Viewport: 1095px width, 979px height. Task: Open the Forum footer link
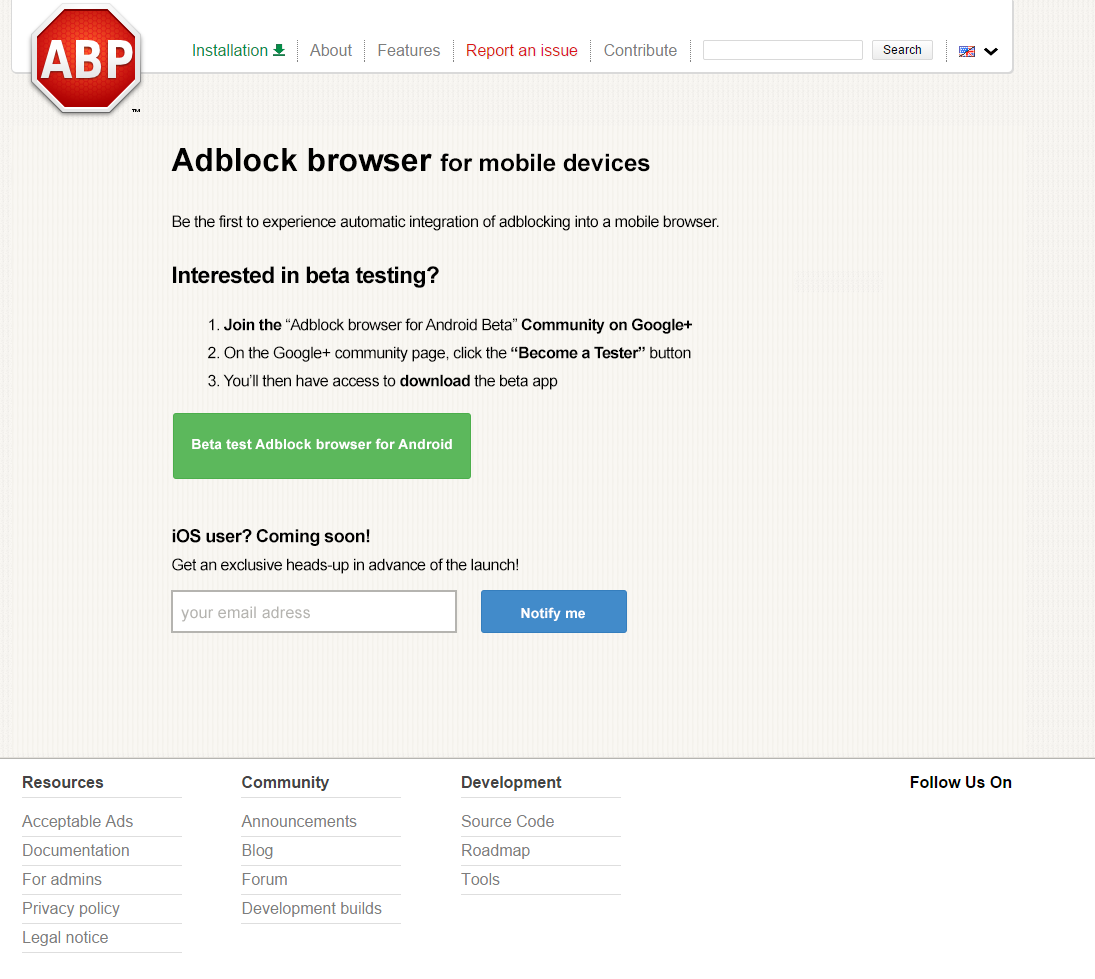265,879
